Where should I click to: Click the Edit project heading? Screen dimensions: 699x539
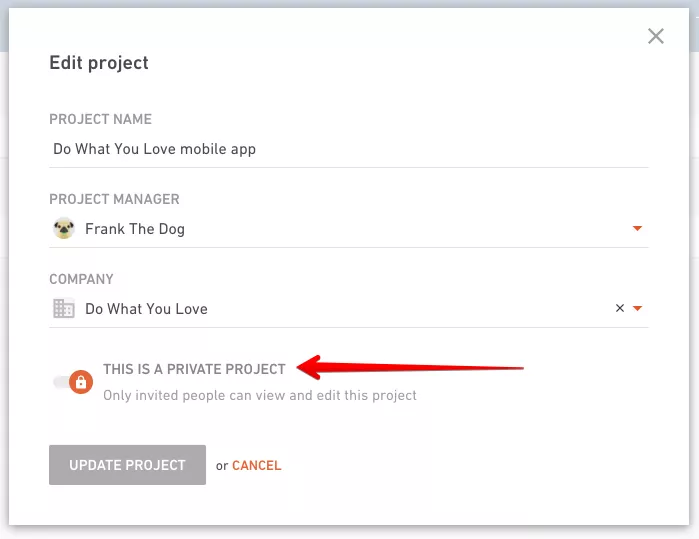click(99, 63)
